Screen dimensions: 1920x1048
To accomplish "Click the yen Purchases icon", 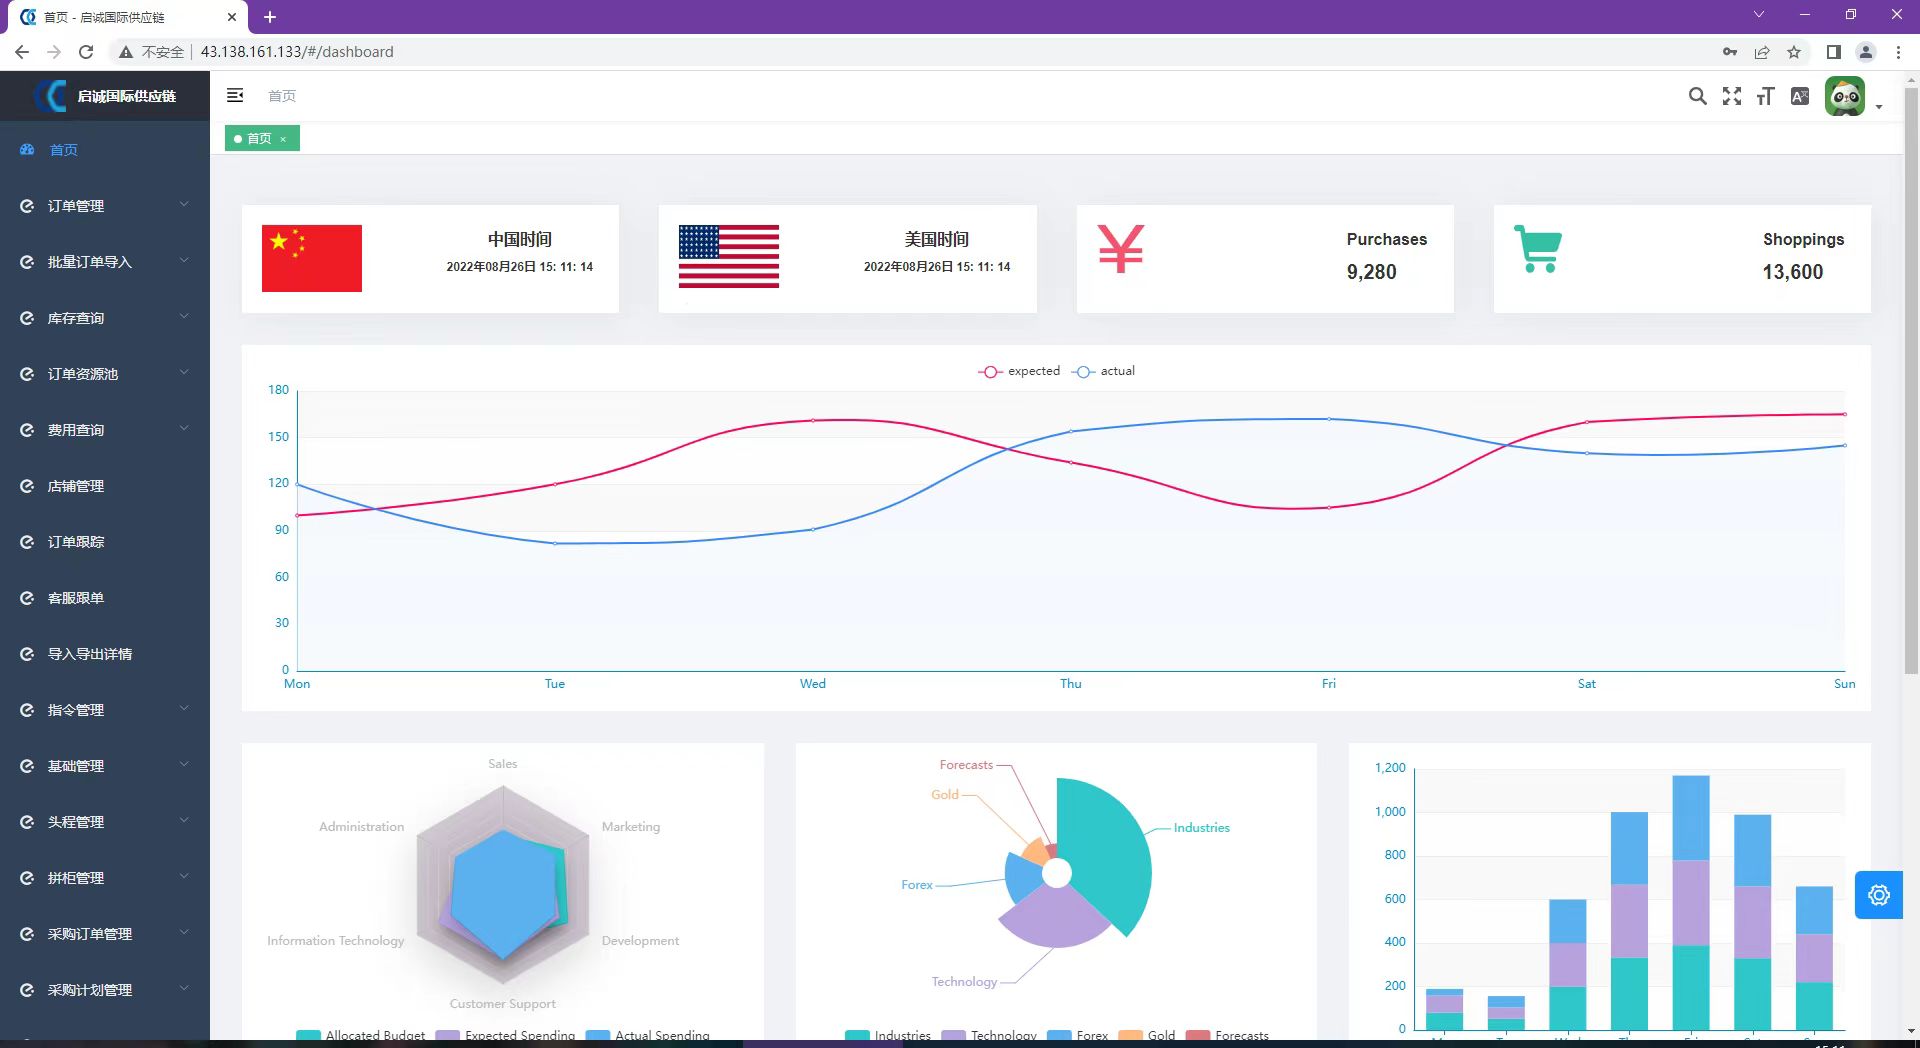I will click(x=1121, y=249).
